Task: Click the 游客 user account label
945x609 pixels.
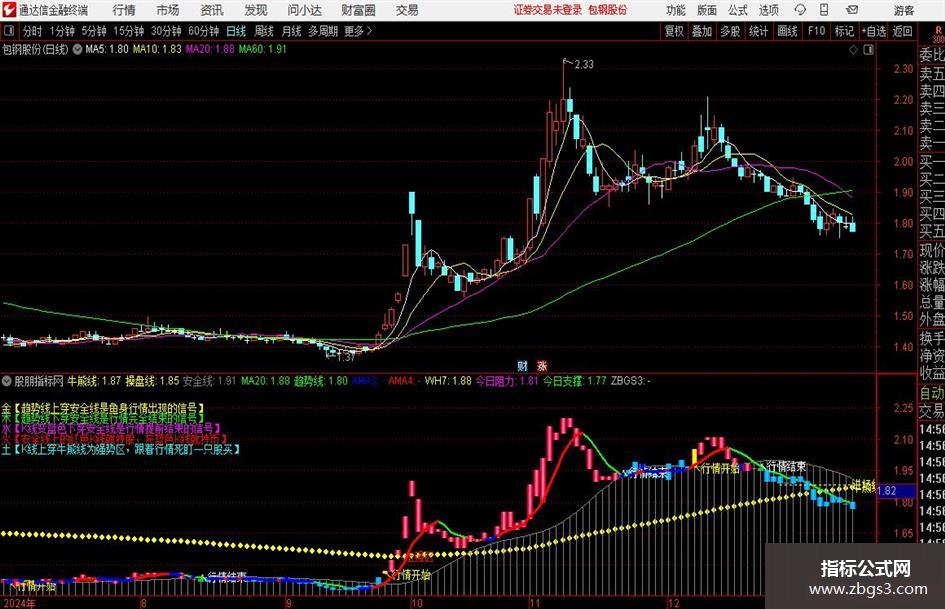Action: [x=903, y=10]
